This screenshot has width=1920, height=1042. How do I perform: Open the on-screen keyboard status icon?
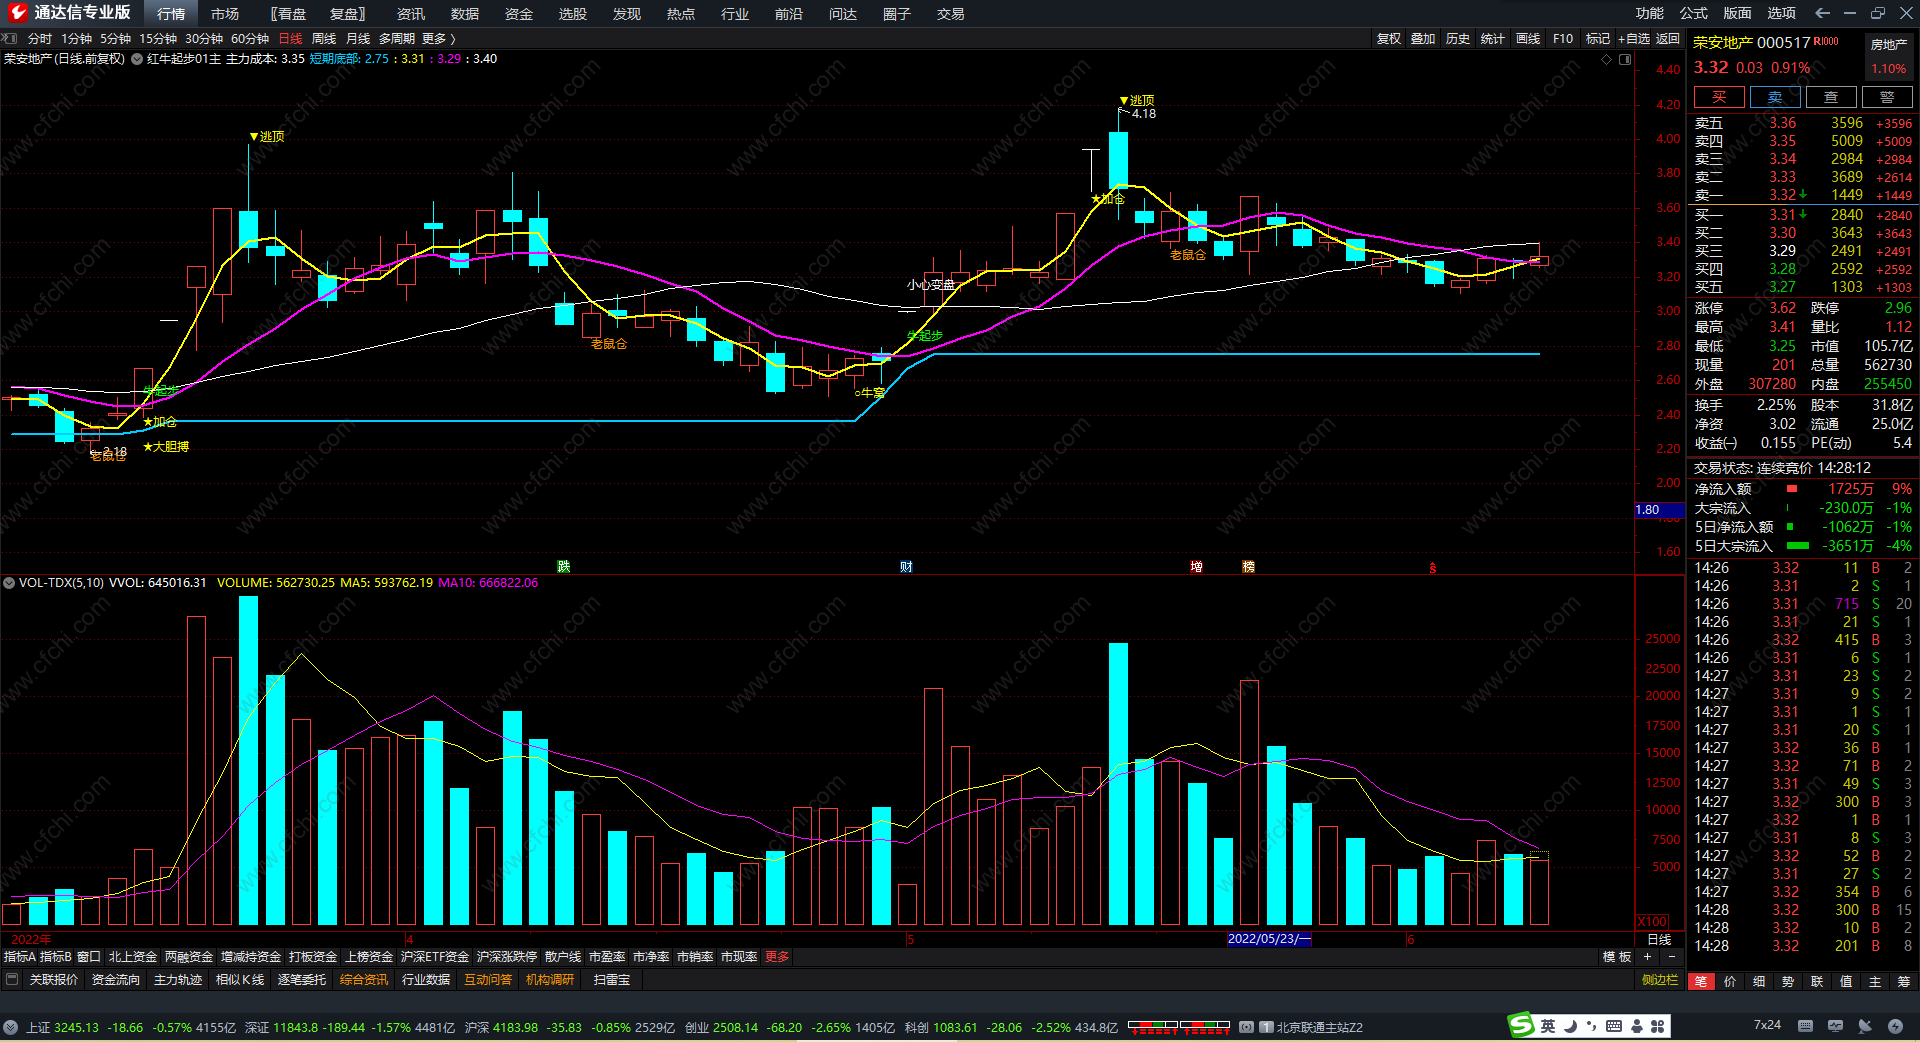(x=1805, y=1026)
